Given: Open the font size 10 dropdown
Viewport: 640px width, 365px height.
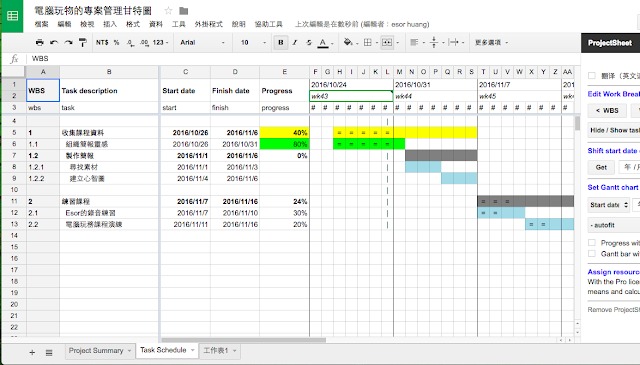Looking at the screenshot, I should pyautogui.click(x=253, y=42).
